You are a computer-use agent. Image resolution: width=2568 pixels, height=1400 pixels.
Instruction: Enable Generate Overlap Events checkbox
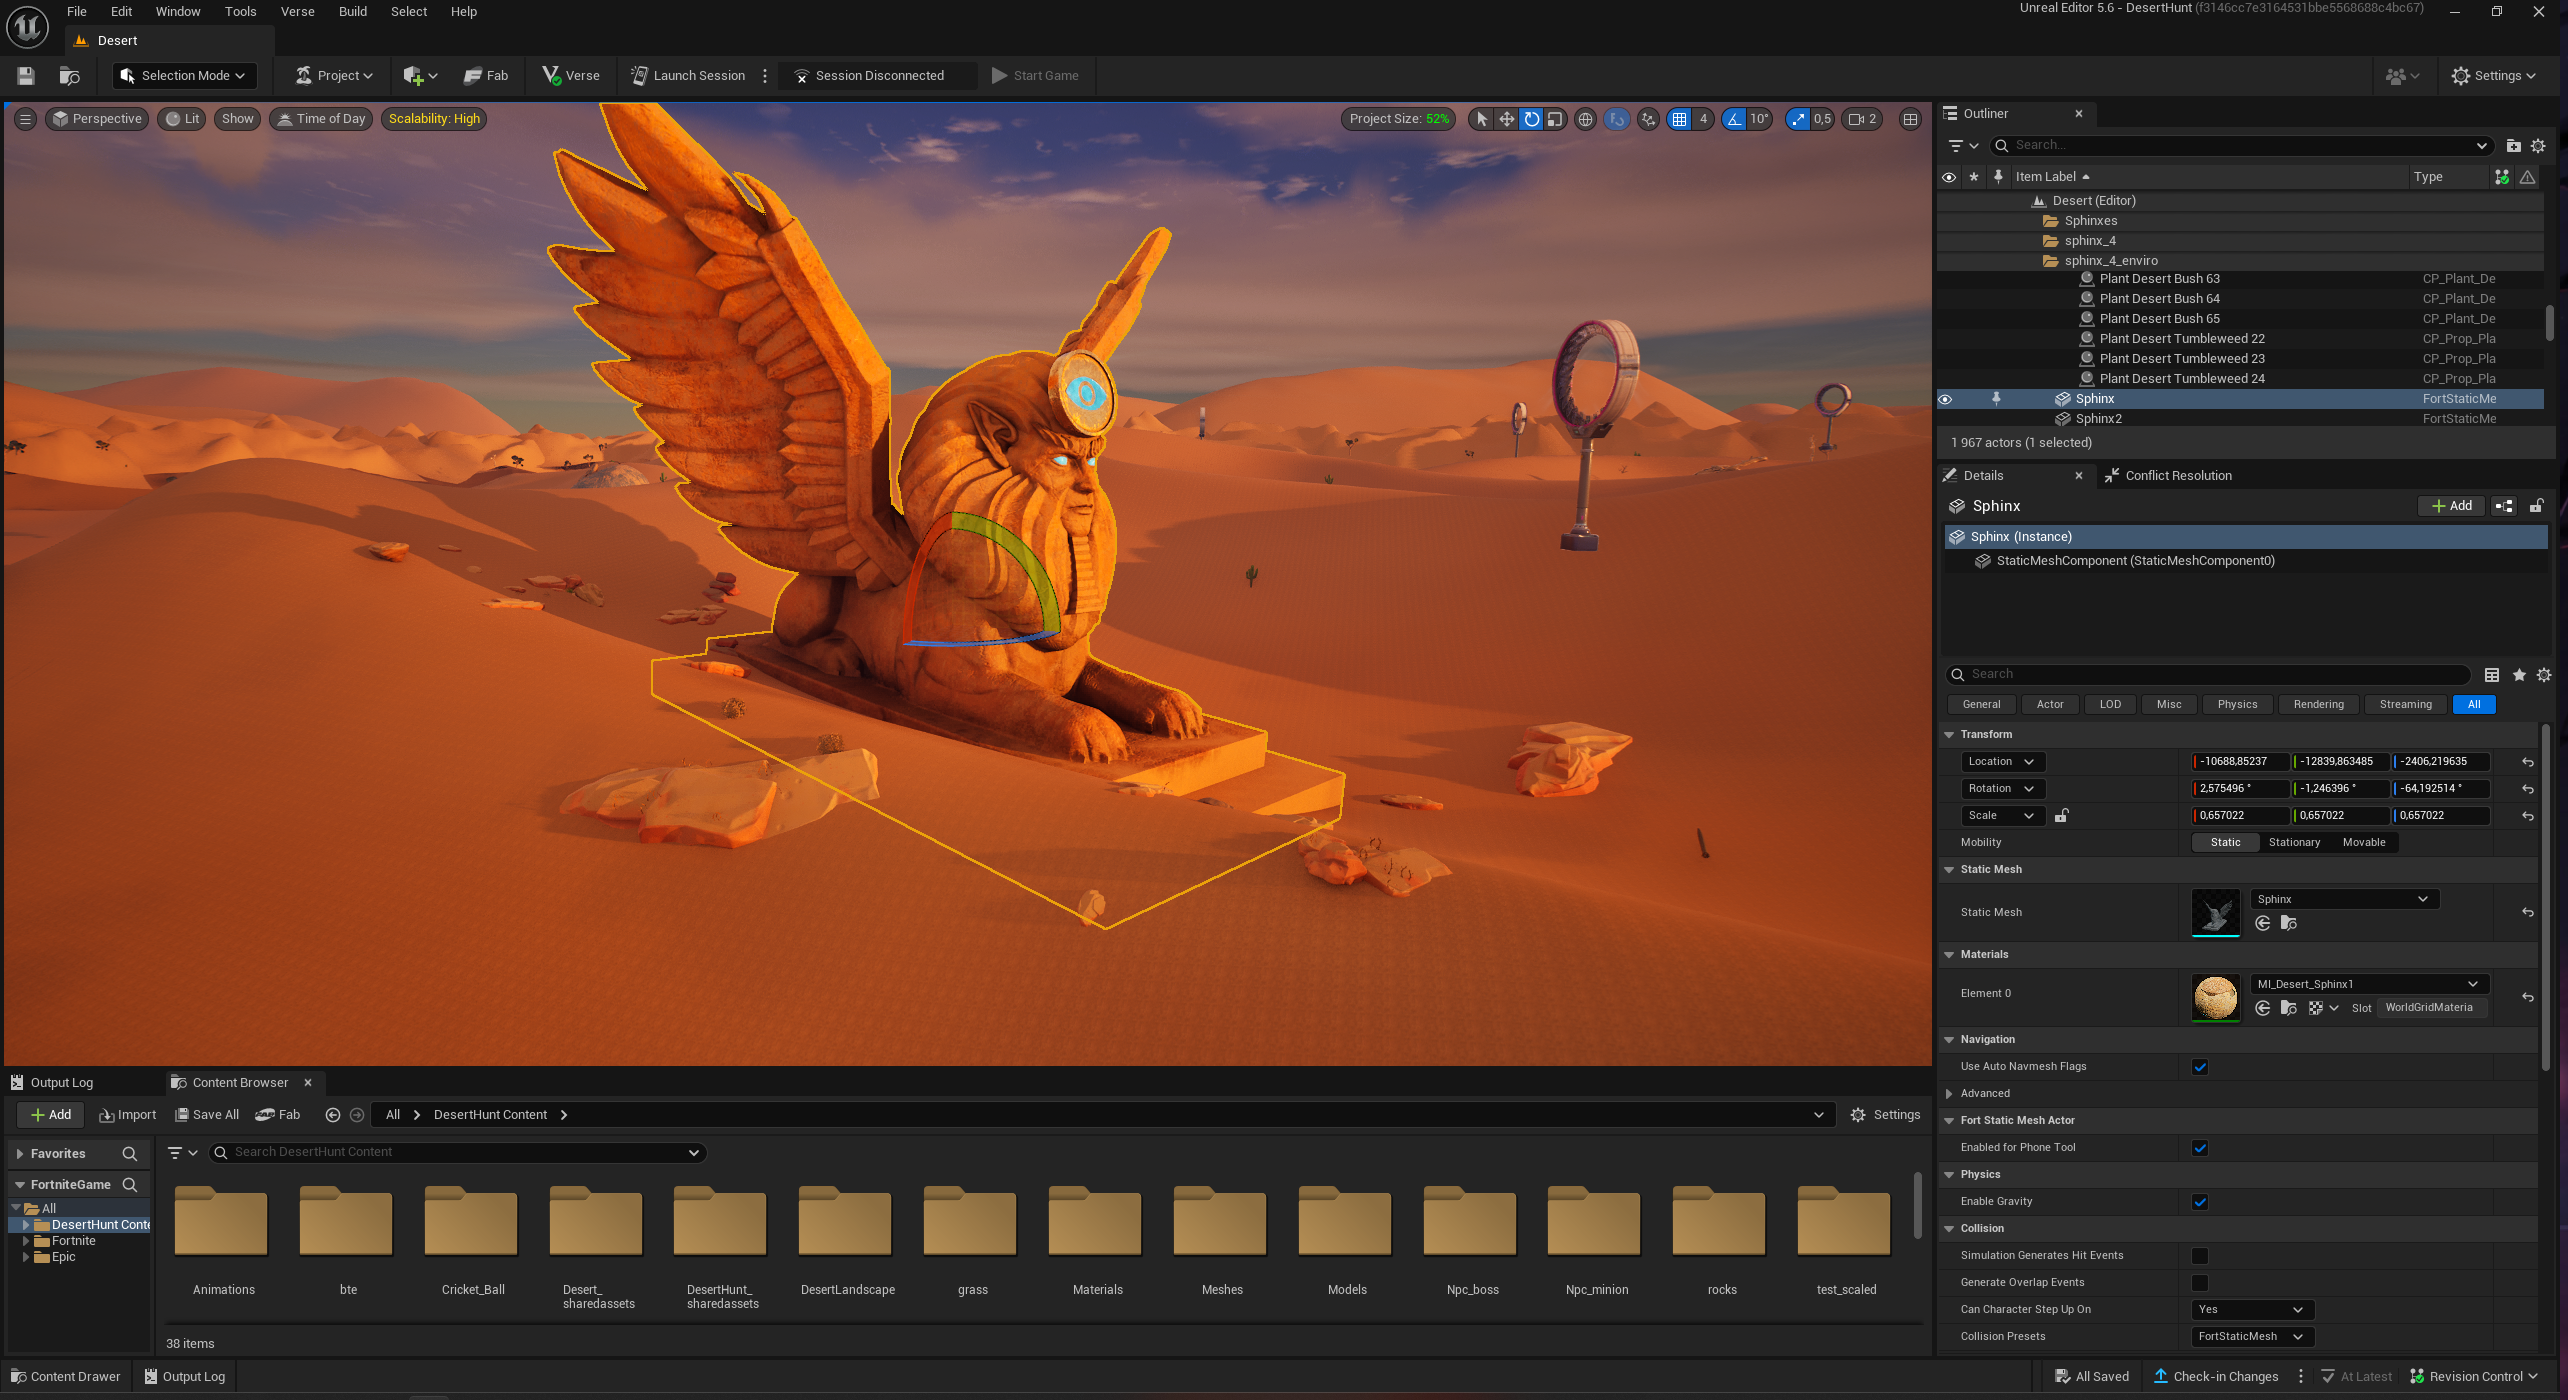2200,1283
